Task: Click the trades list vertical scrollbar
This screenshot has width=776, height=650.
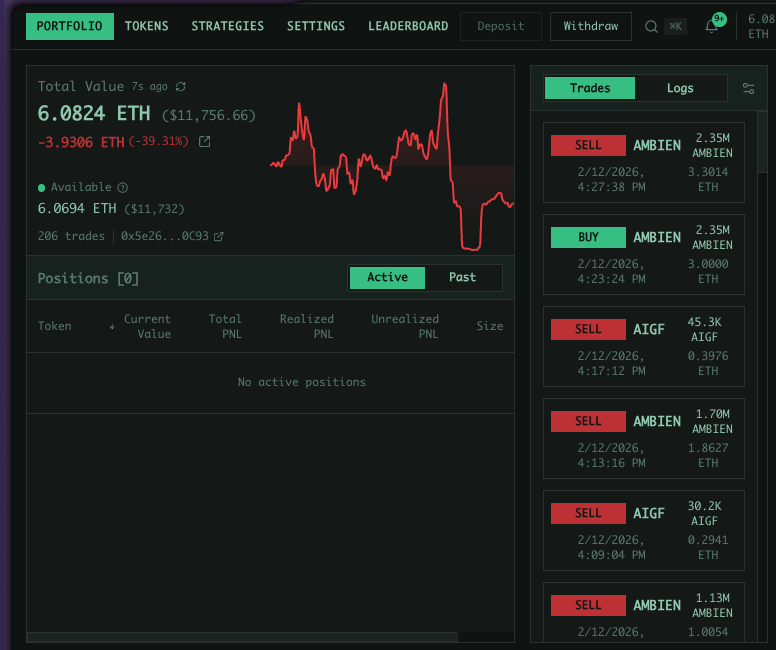Action: 762,142
